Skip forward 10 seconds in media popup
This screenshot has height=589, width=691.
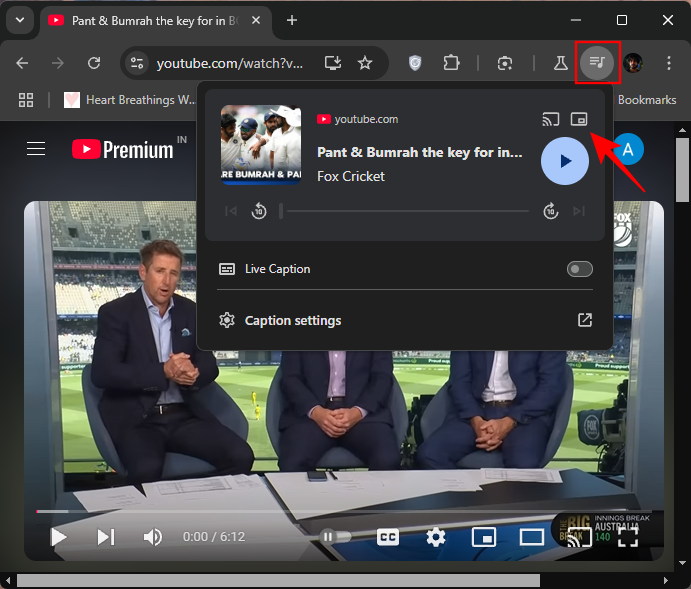[x=550, y=211]
